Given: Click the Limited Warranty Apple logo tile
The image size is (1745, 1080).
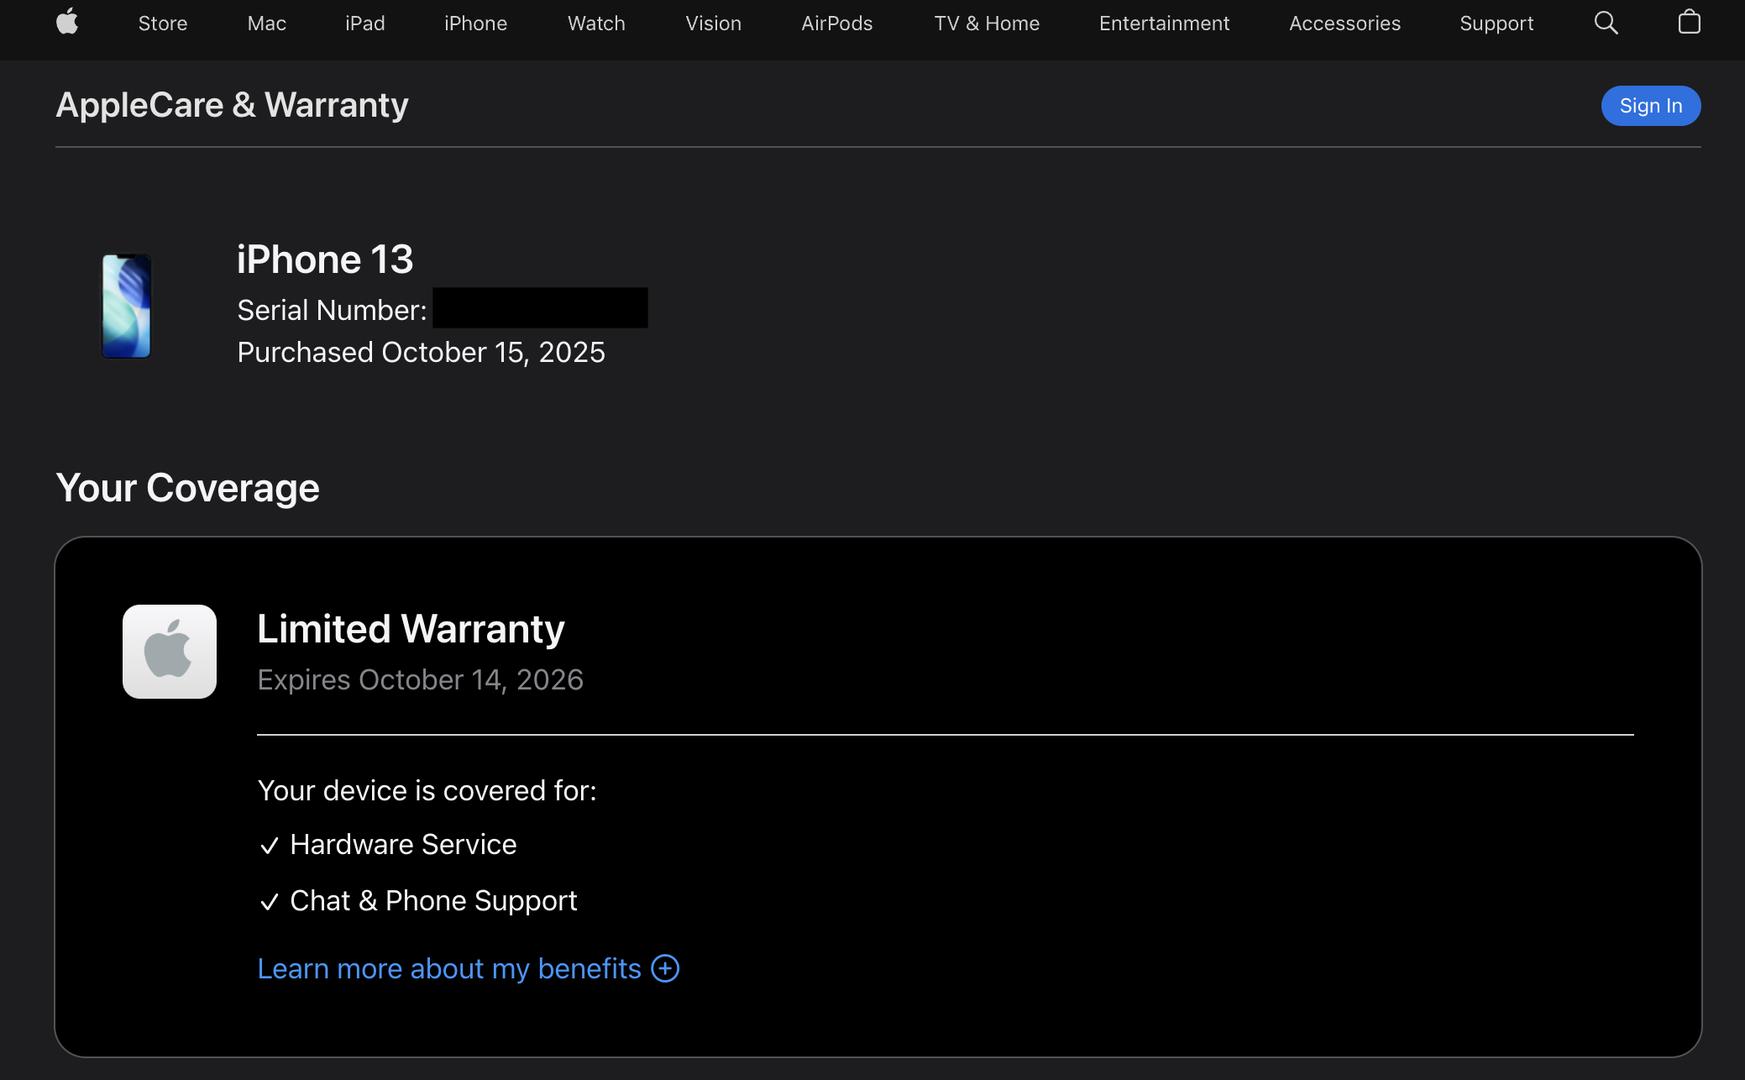Looking at the screenshot, I should 169,651.
